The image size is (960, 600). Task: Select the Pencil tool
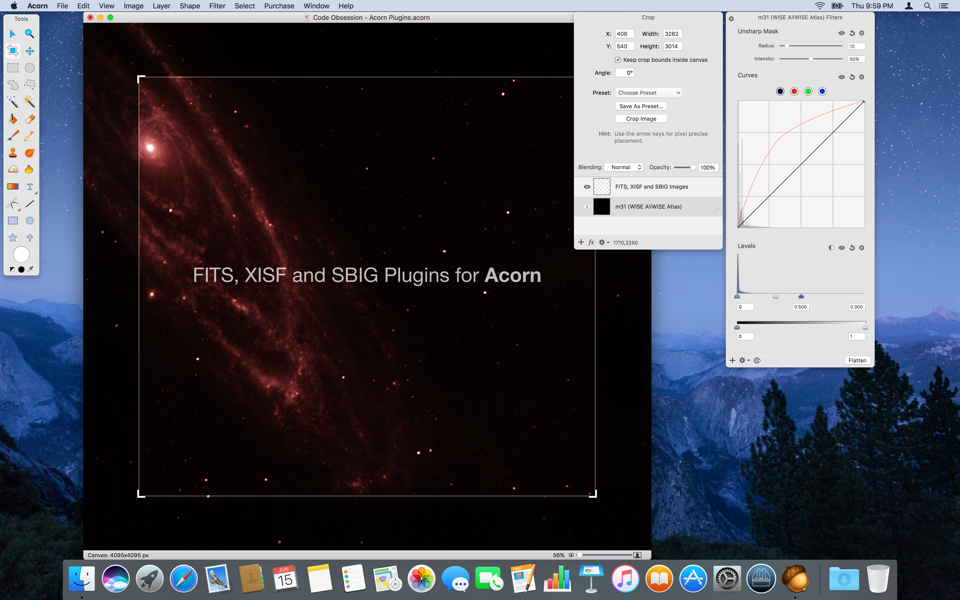[x=29, y=135]
